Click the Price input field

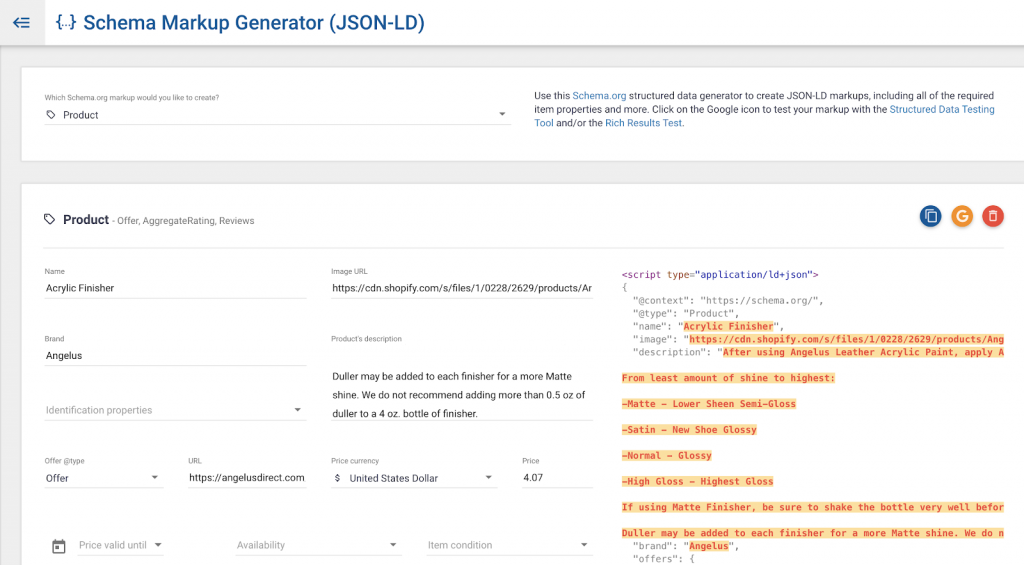(x=557, y=477)
